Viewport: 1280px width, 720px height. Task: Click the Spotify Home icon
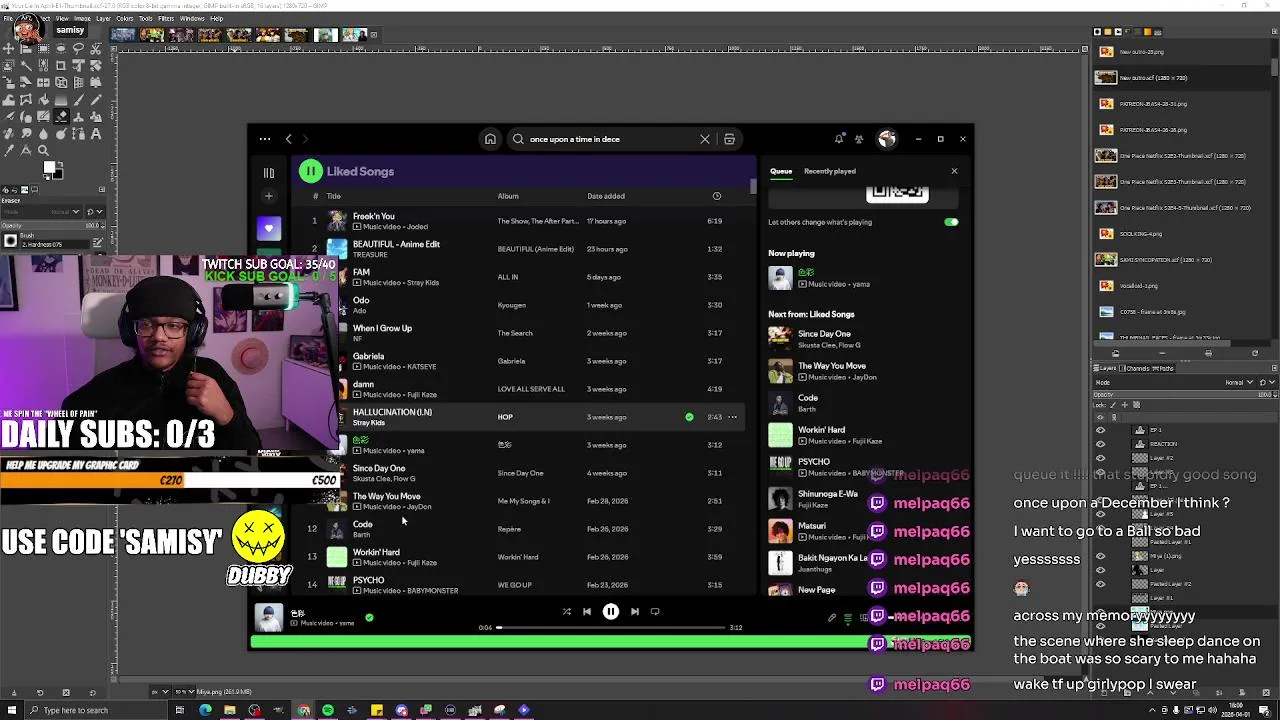coord(490,139)
